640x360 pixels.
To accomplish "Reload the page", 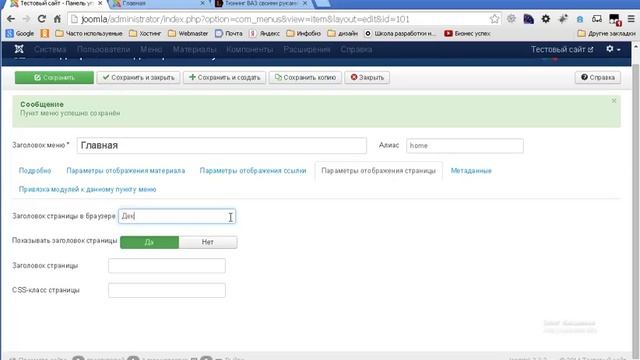I will pyautogui.click(x=42, y=19).
